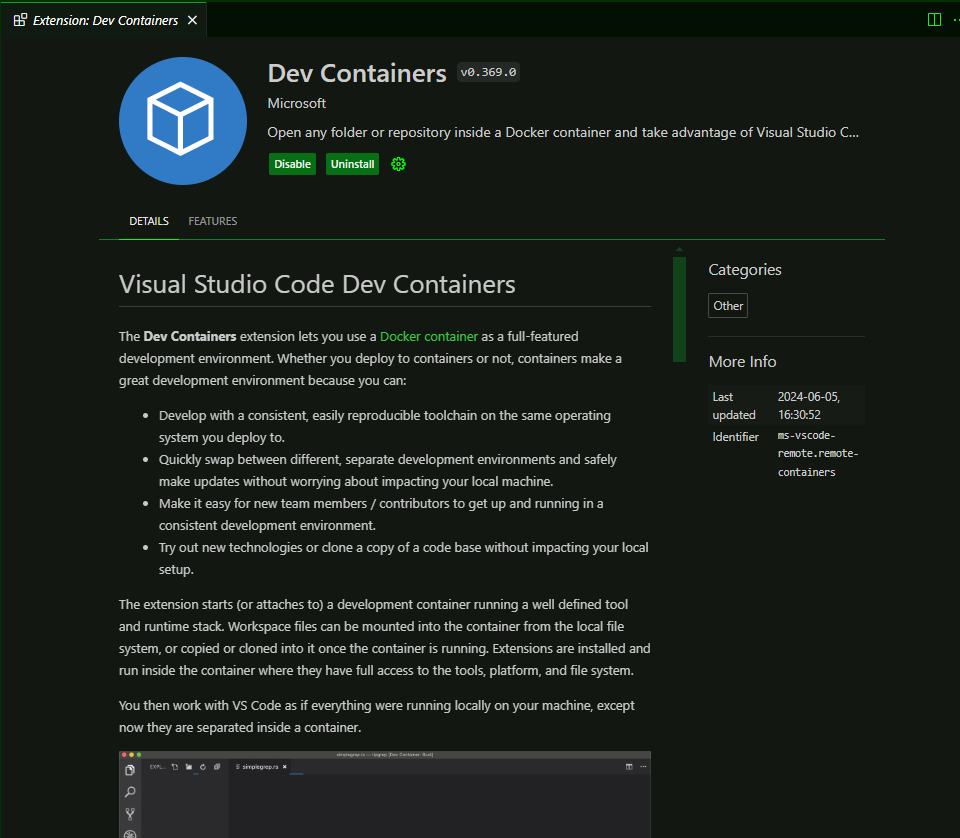This screenshot has height=838, width=960.
Task: Click the bullet starting "Develop with a consistent"
Action: 384,426
